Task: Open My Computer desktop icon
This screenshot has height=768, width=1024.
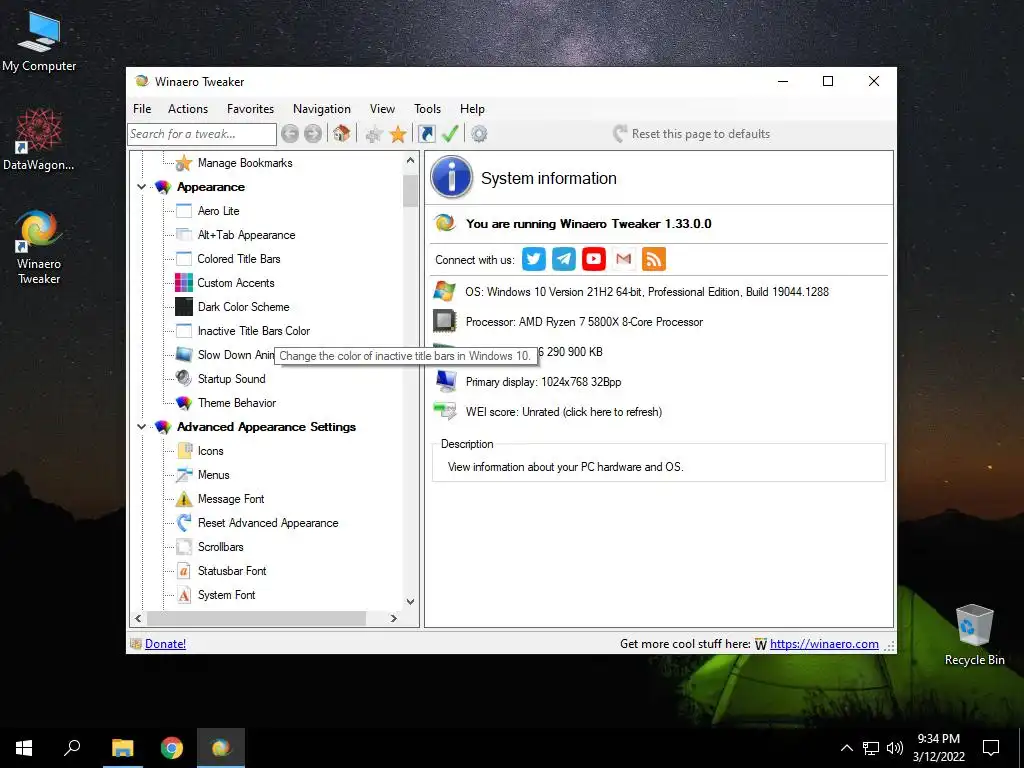Action: [39, 40]
